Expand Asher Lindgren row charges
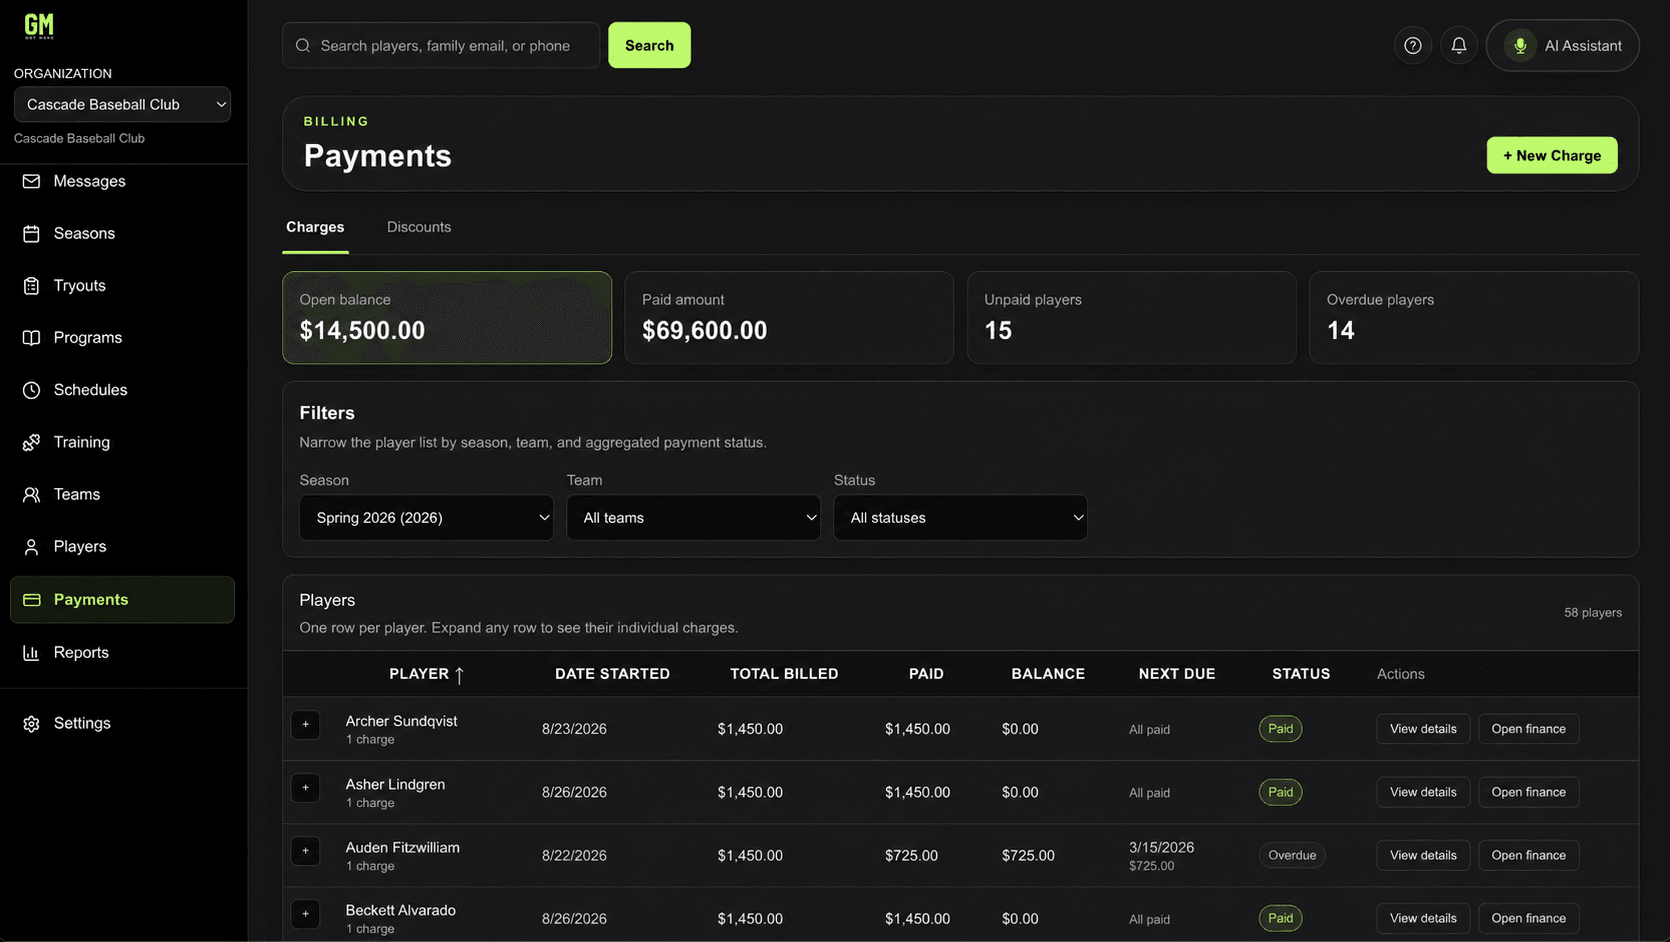This screenshot has height=942, width=1670. (306, 788)
